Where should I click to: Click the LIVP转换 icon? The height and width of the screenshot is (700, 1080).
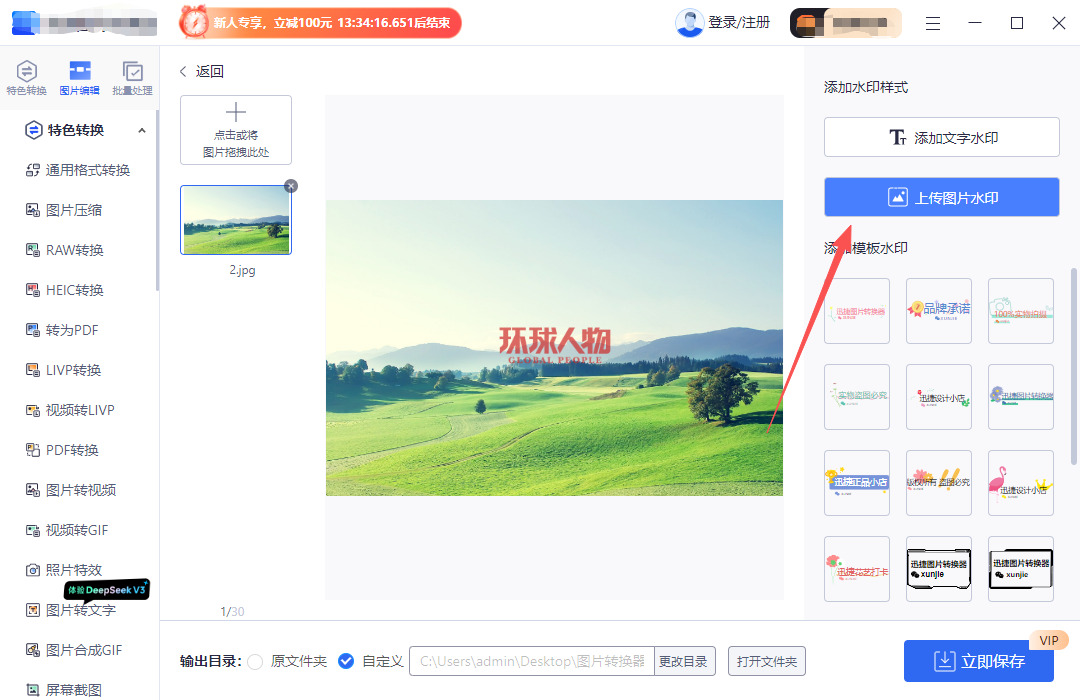coord(32,370)
